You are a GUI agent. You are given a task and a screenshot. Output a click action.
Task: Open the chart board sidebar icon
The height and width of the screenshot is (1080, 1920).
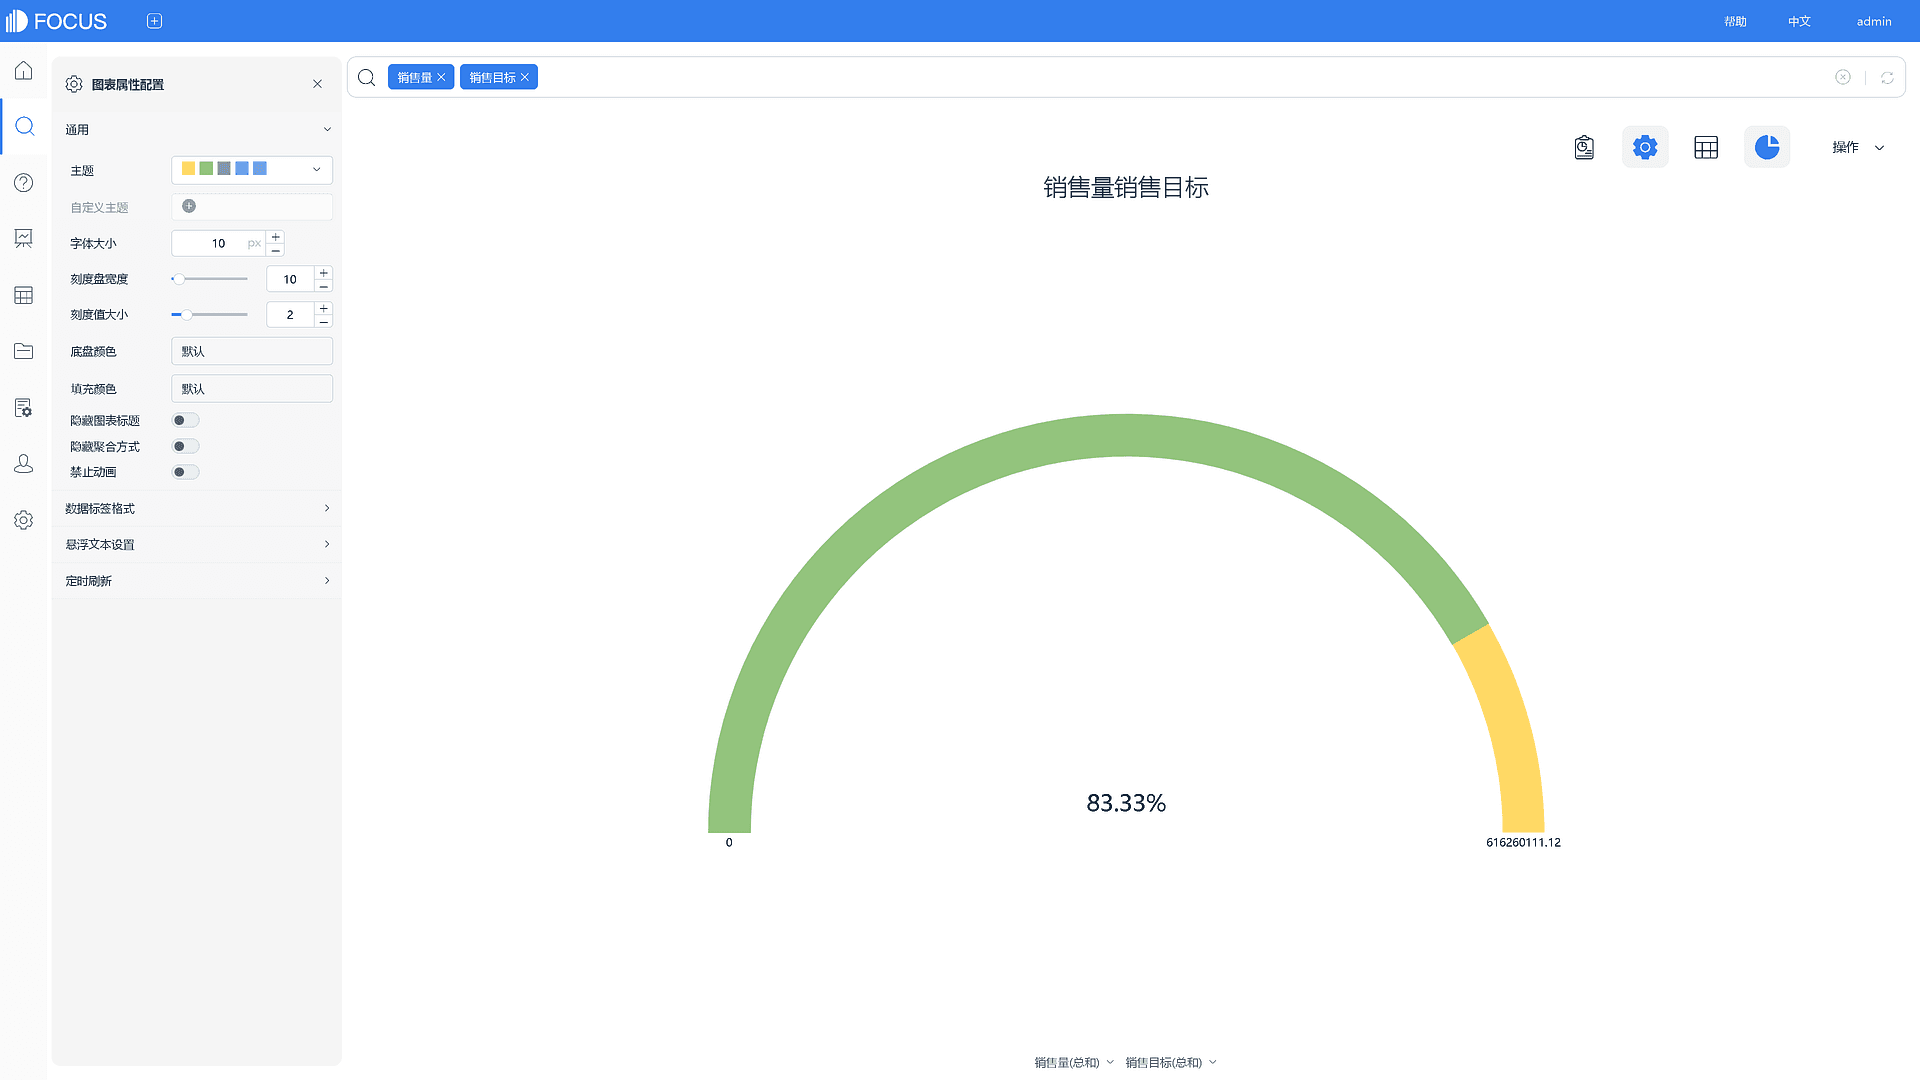click(24, 238)
